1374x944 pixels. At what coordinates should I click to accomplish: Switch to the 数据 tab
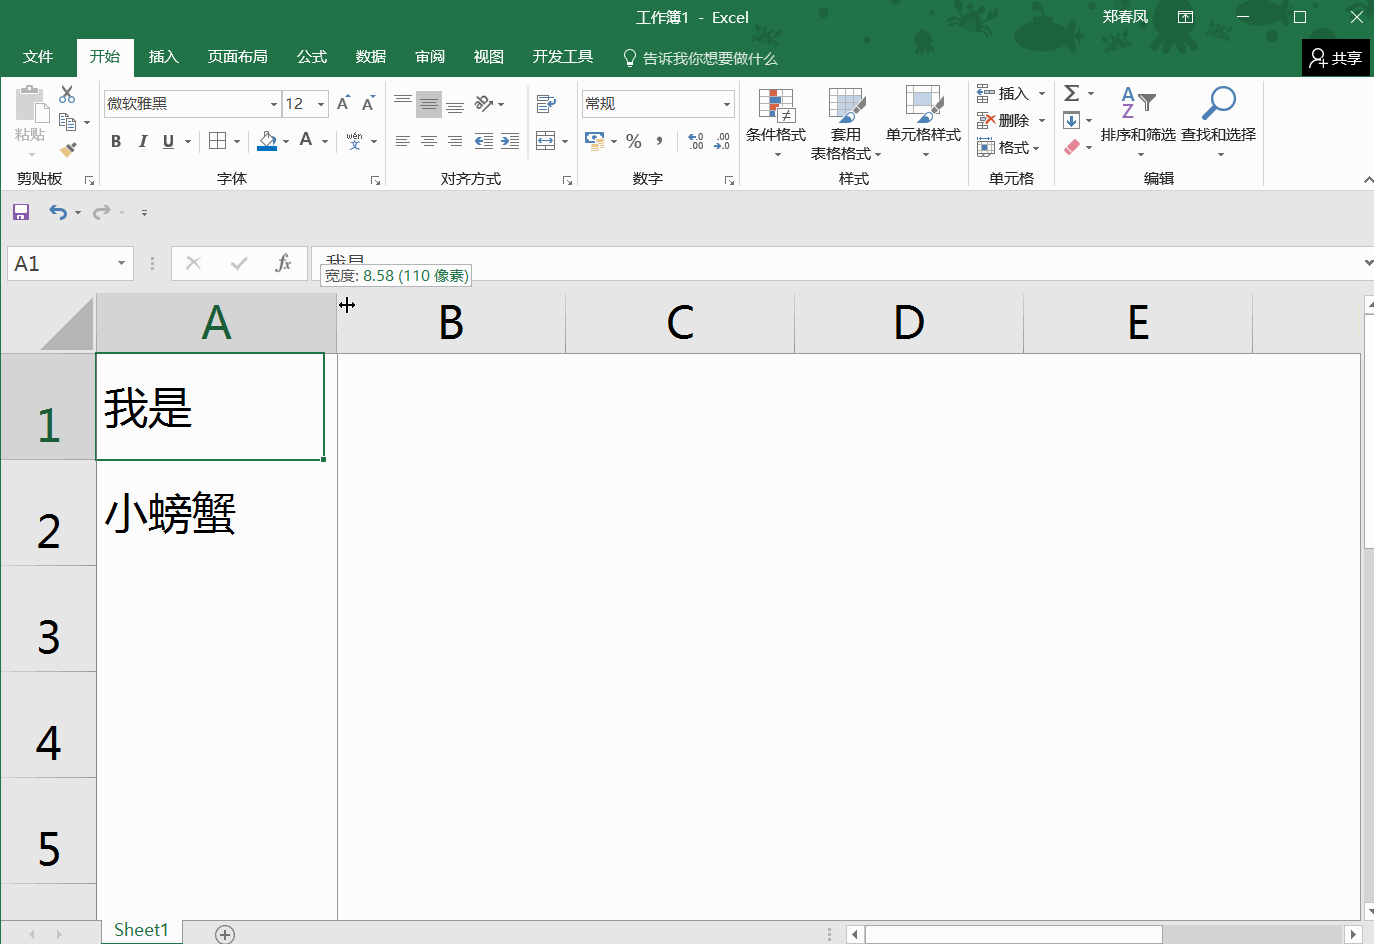[371, 57]
